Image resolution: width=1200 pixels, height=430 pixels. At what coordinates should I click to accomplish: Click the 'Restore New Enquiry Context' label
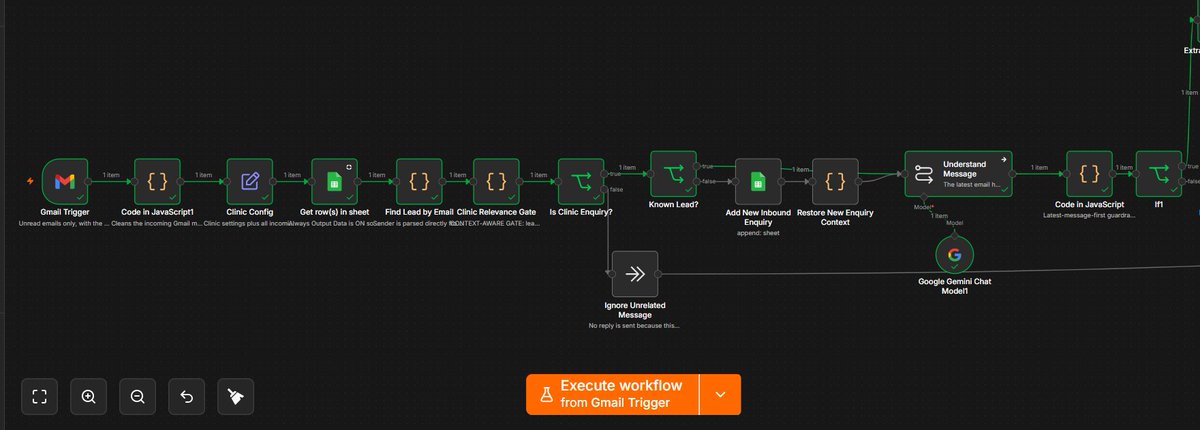(836, 217)
